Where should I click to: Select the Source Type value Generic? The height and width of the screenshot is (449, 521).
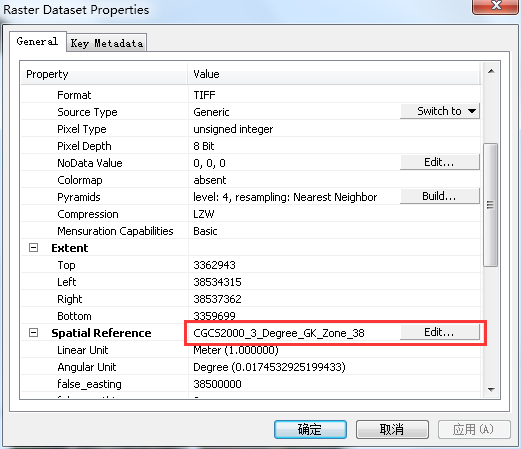(211, 112)
